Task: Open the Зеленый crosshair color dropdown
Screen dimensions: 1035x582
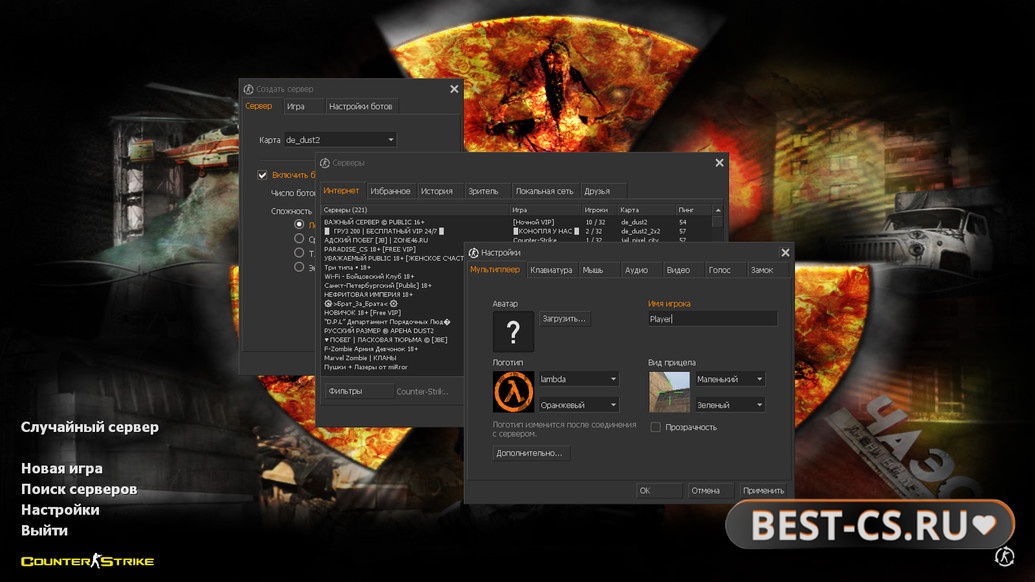Action: point(730,404)
